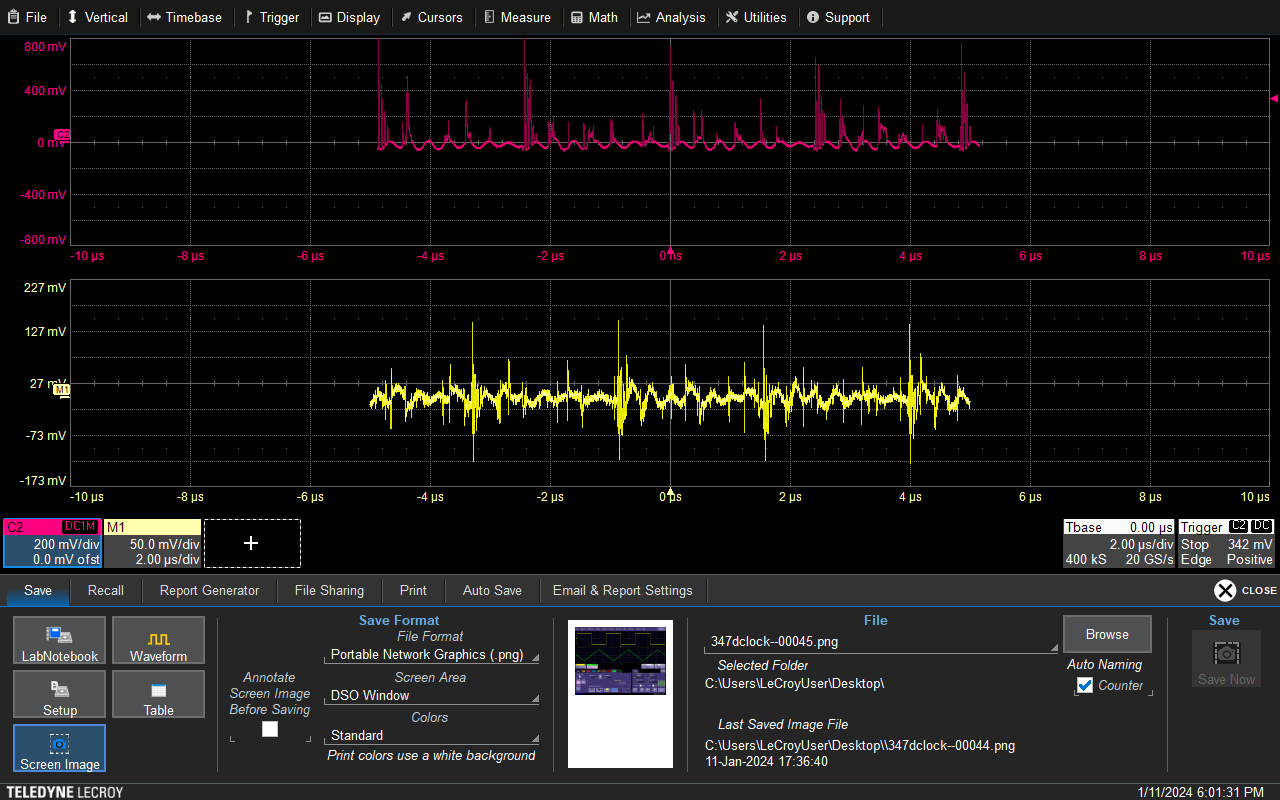Image resolution: width=1280 pixels, height=800 pixels.
Task: Open the File menu
Action: 27,17
